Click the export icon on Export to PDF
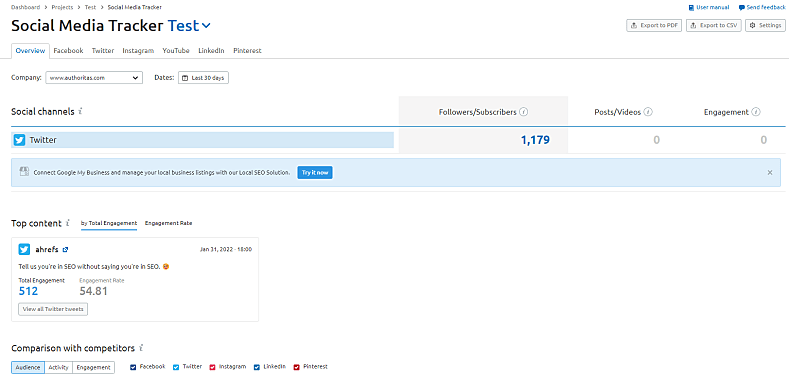Viewport: 789px width, 381px height. click(634, 25)
